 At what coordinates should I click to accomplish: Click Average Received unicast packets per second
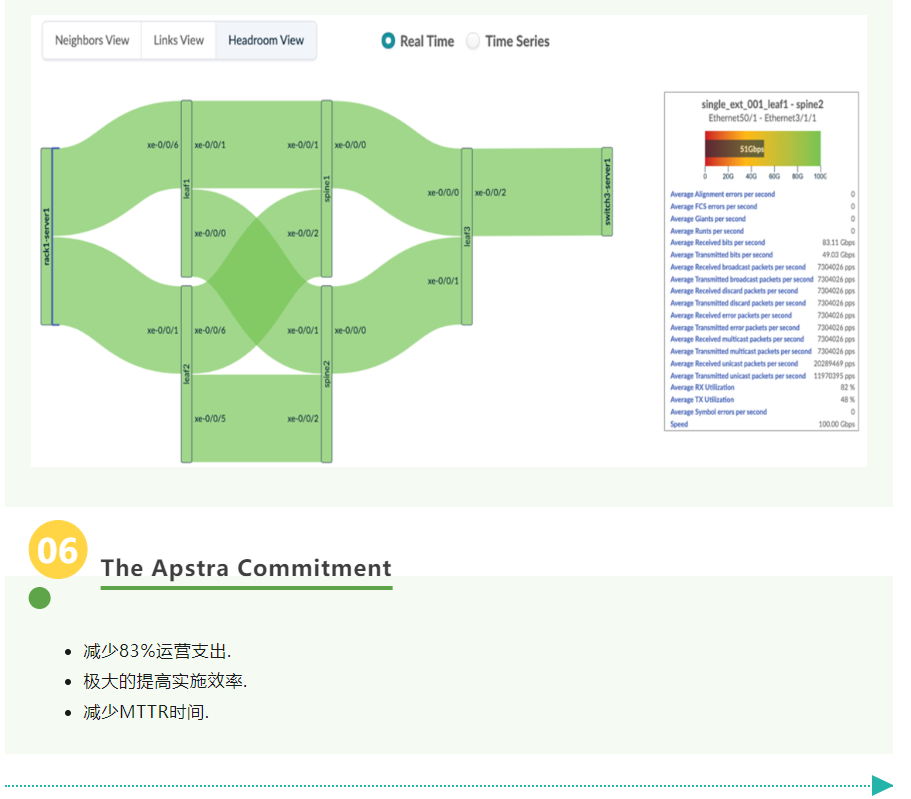coord(734,363)
